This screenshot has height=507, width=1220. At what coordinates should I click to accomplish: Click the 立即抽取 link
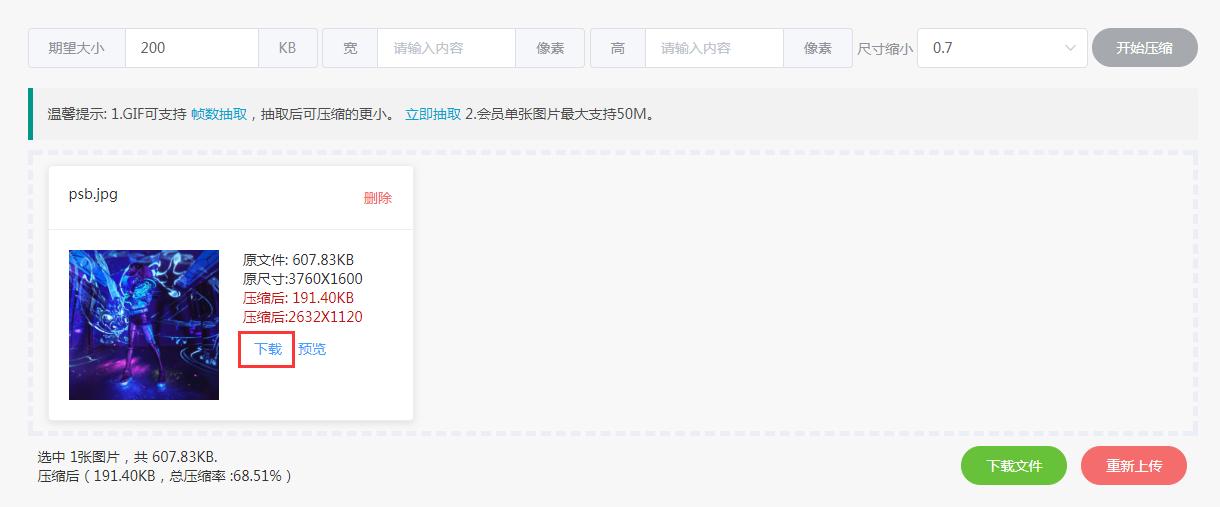click(x=433, y=114)
